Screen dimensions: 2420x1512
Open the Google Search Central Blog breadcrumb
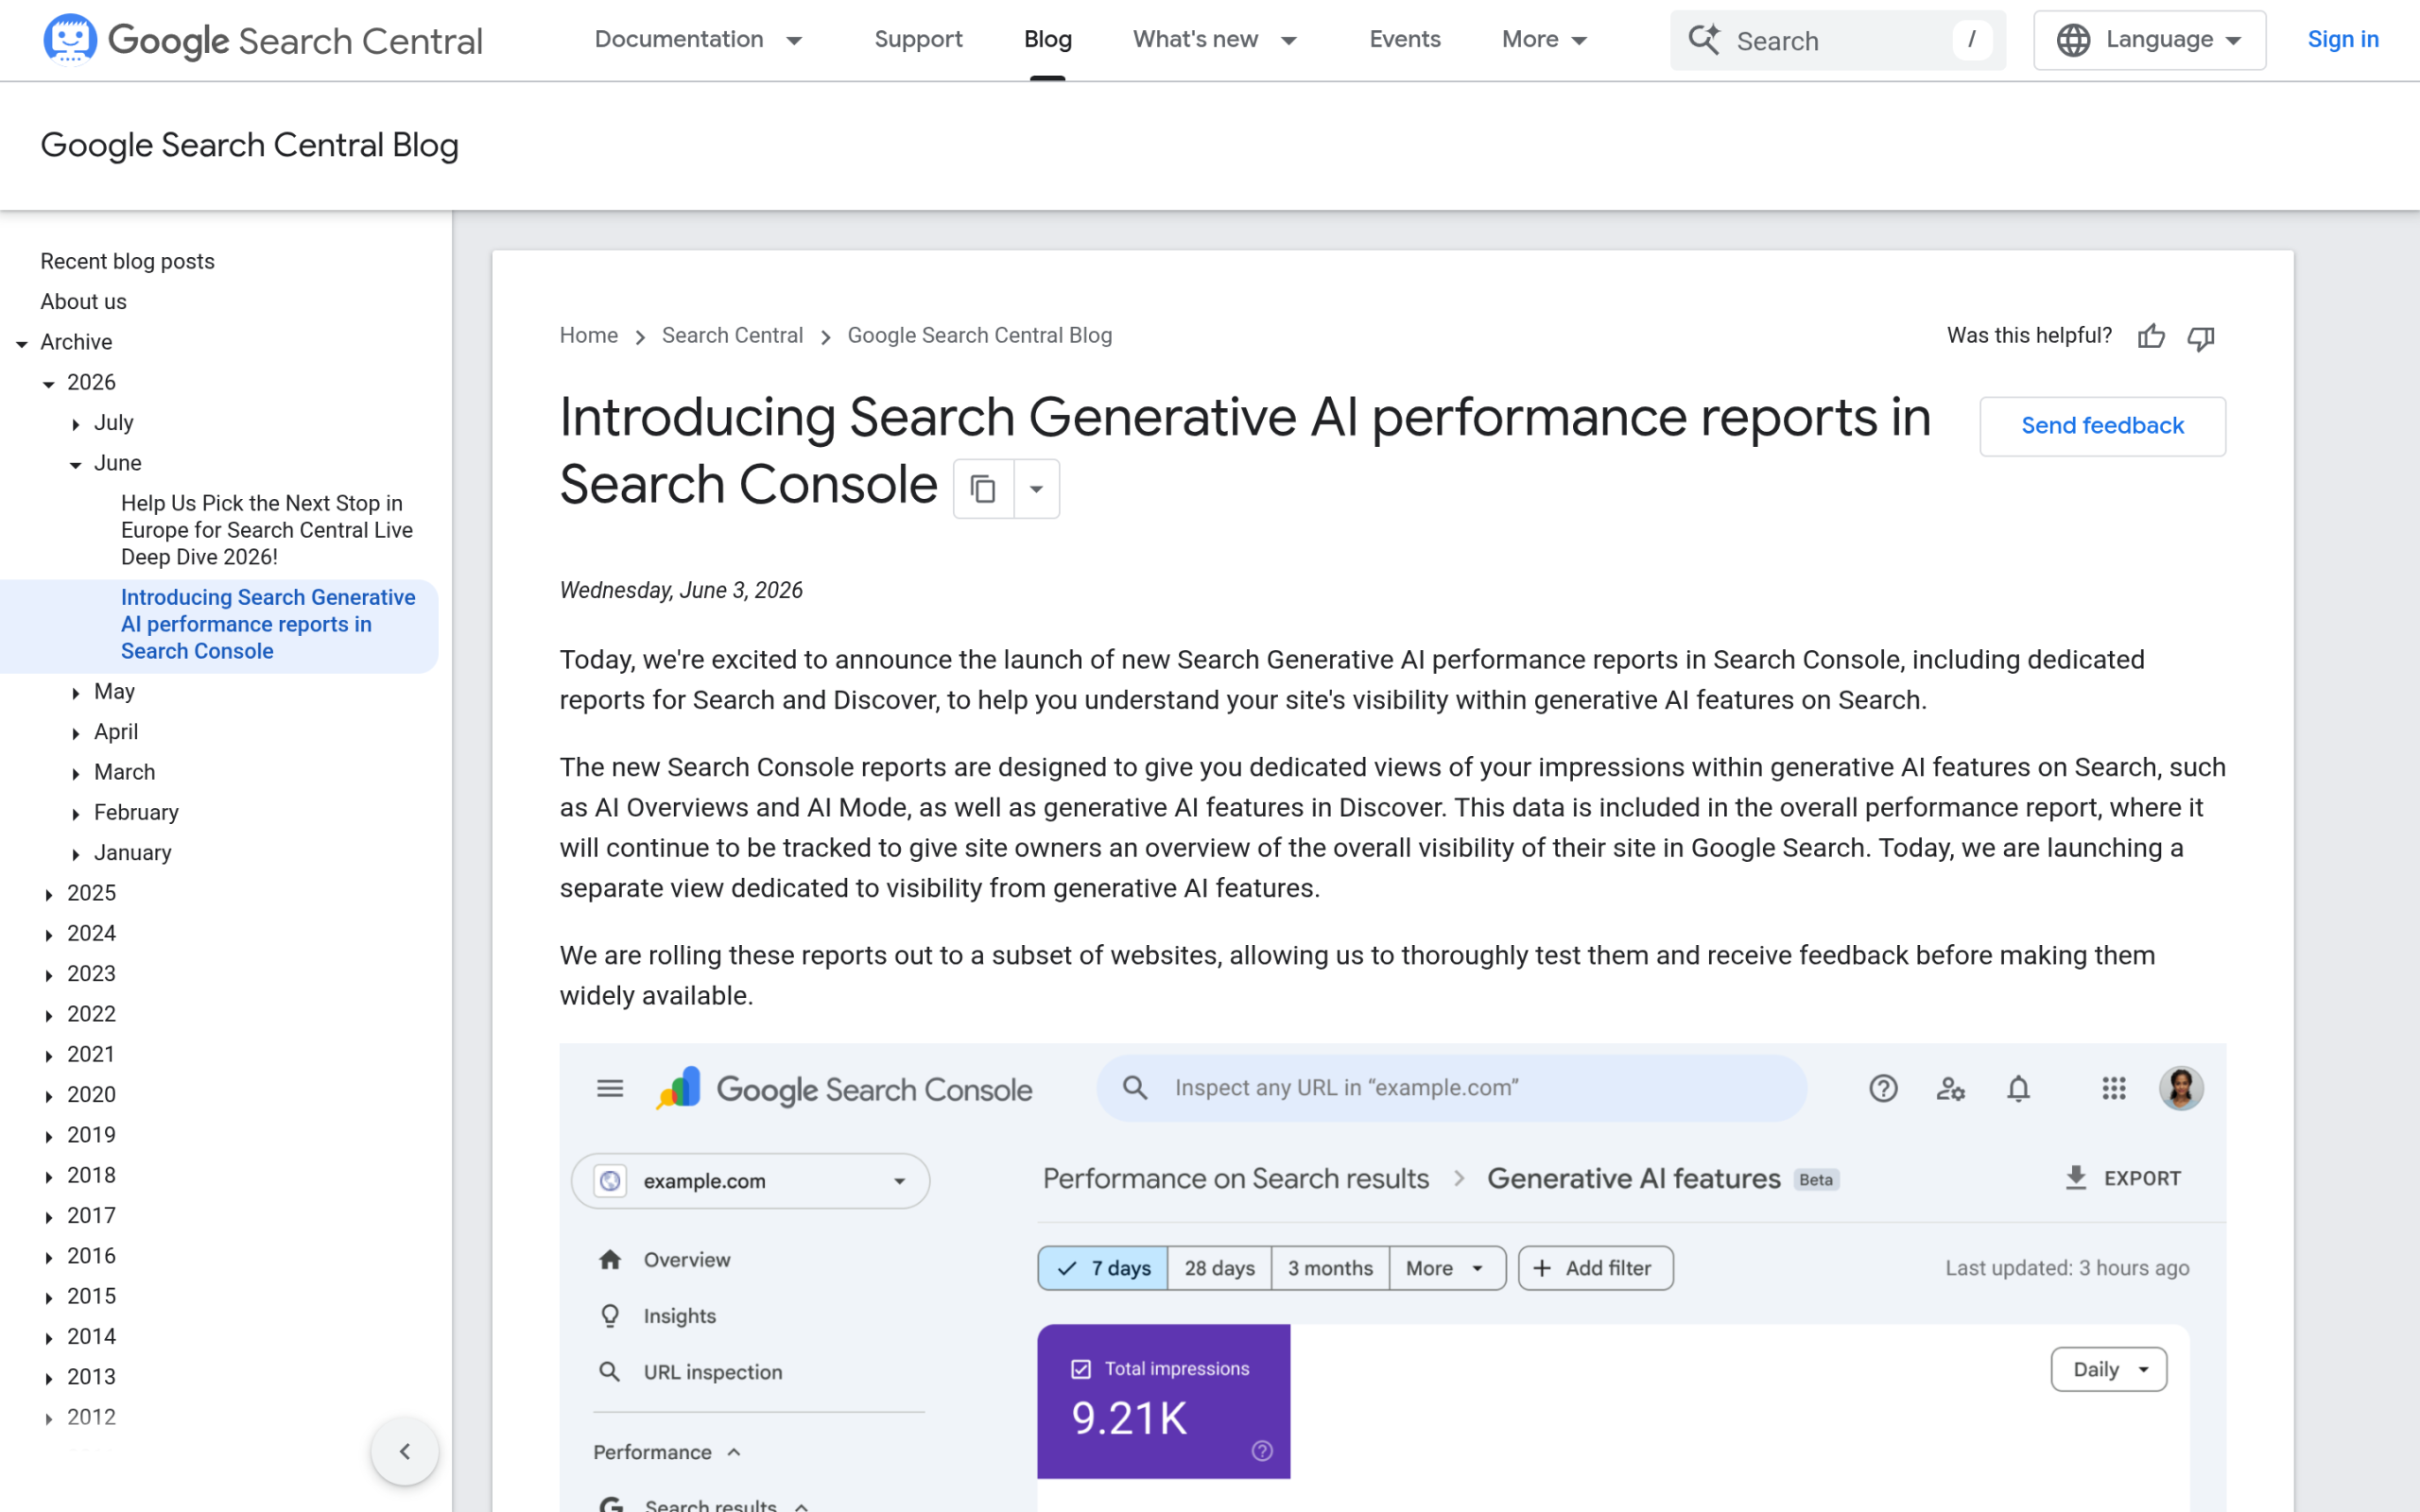click(x=979, y=336)
